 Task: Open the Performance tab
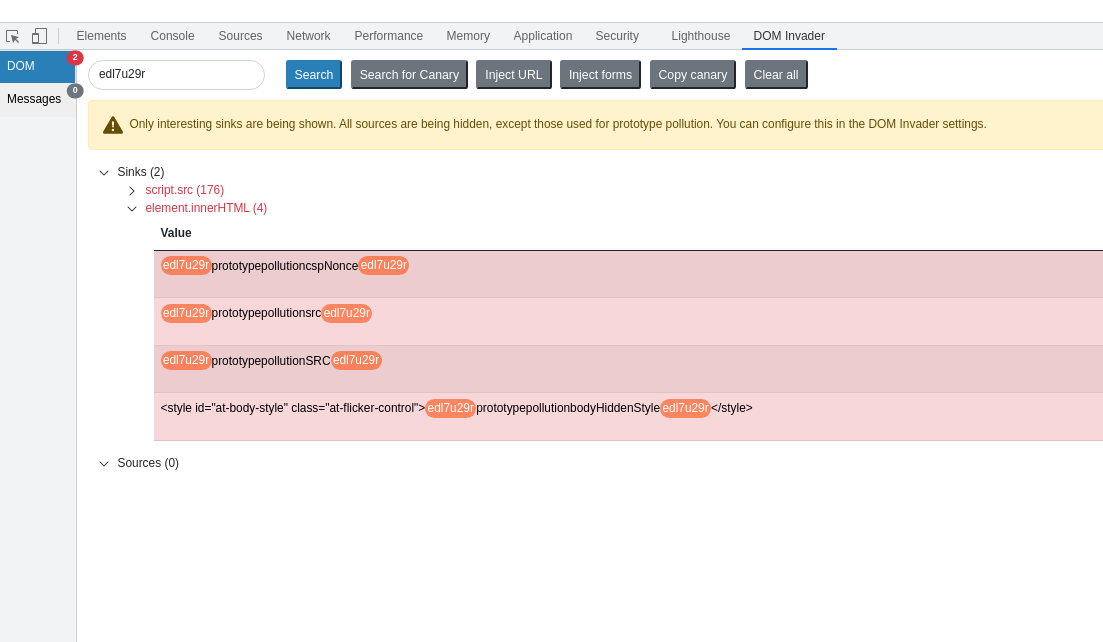point(388,36)
